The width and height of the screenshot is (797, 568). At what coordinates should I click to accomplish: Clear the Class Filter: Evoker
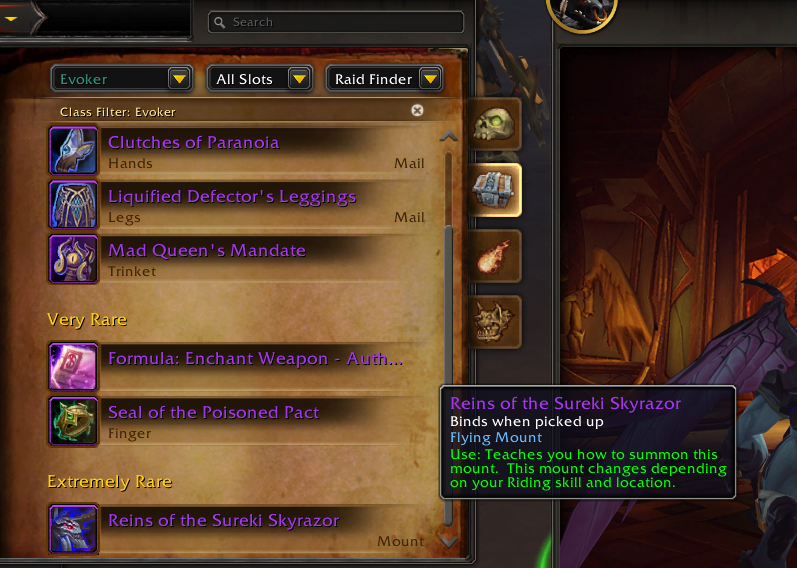(417, 110)
